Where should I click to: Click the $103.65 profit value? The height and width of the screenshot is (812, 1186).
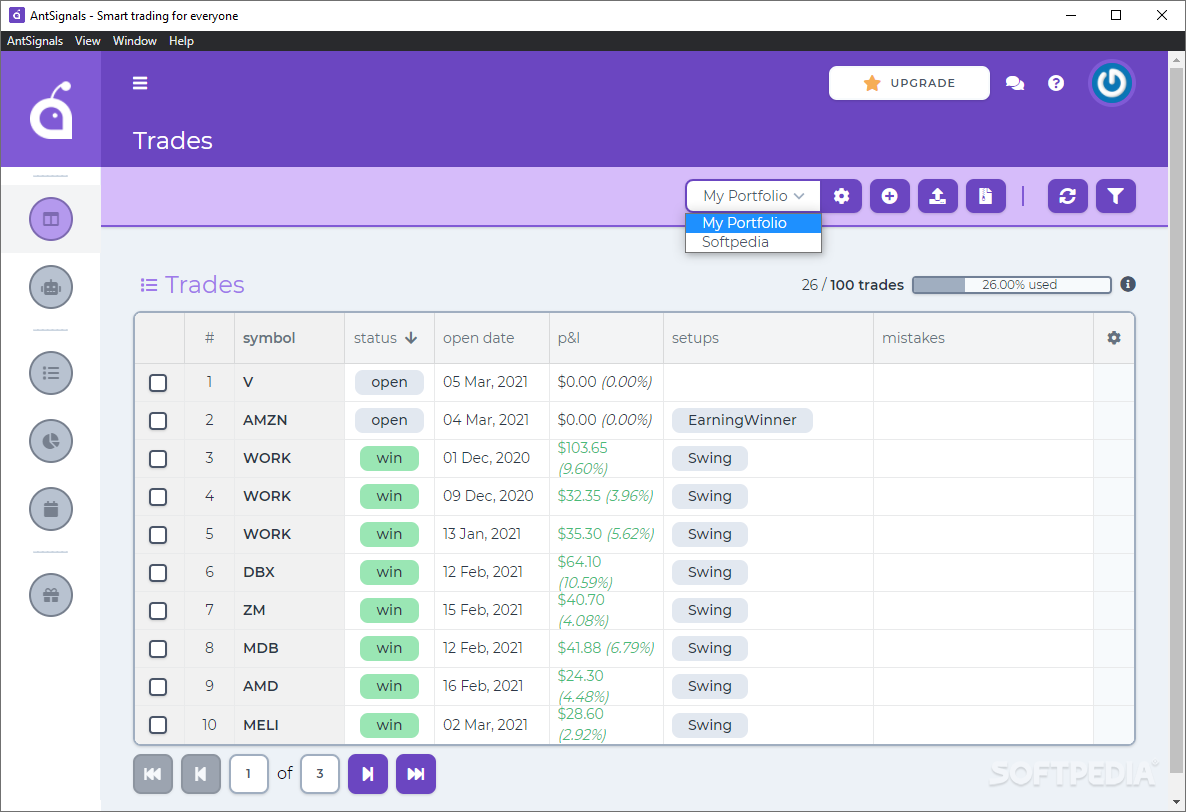(x=582, y=448)
